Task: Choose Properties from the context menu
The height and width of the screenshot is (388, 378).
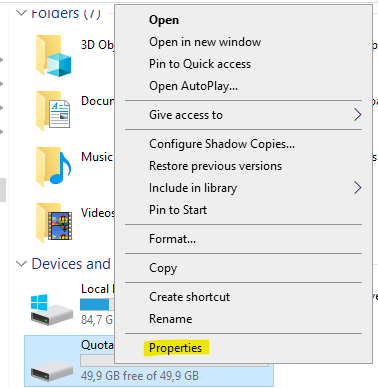Action: tap(175, 348)
